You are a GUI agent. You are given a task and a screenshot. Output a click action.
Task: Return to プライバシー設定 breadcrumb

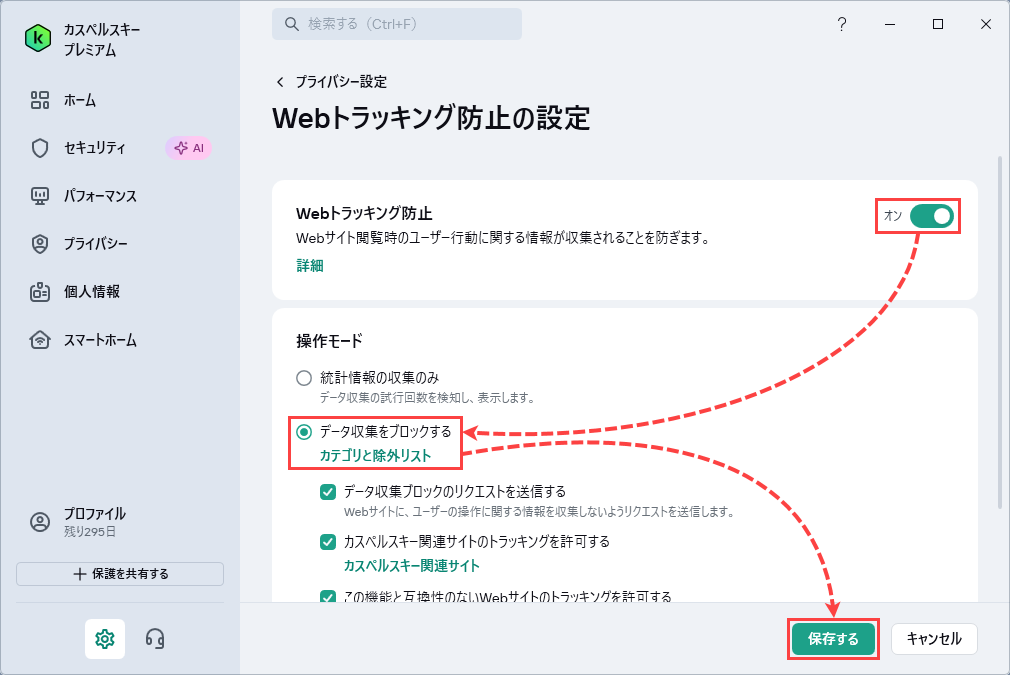(341, 82)
